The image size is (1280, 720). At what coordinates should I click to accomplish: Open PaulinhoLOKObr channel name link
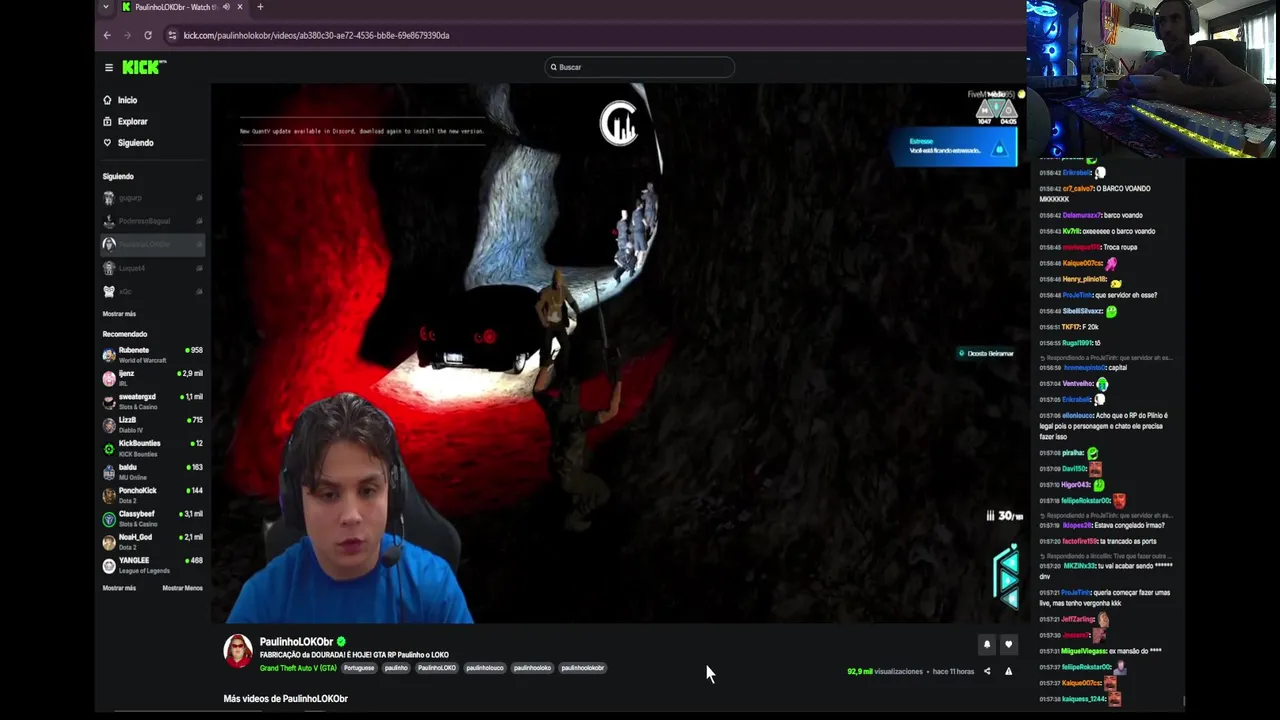pyautogui.click(x=296, y=642)
